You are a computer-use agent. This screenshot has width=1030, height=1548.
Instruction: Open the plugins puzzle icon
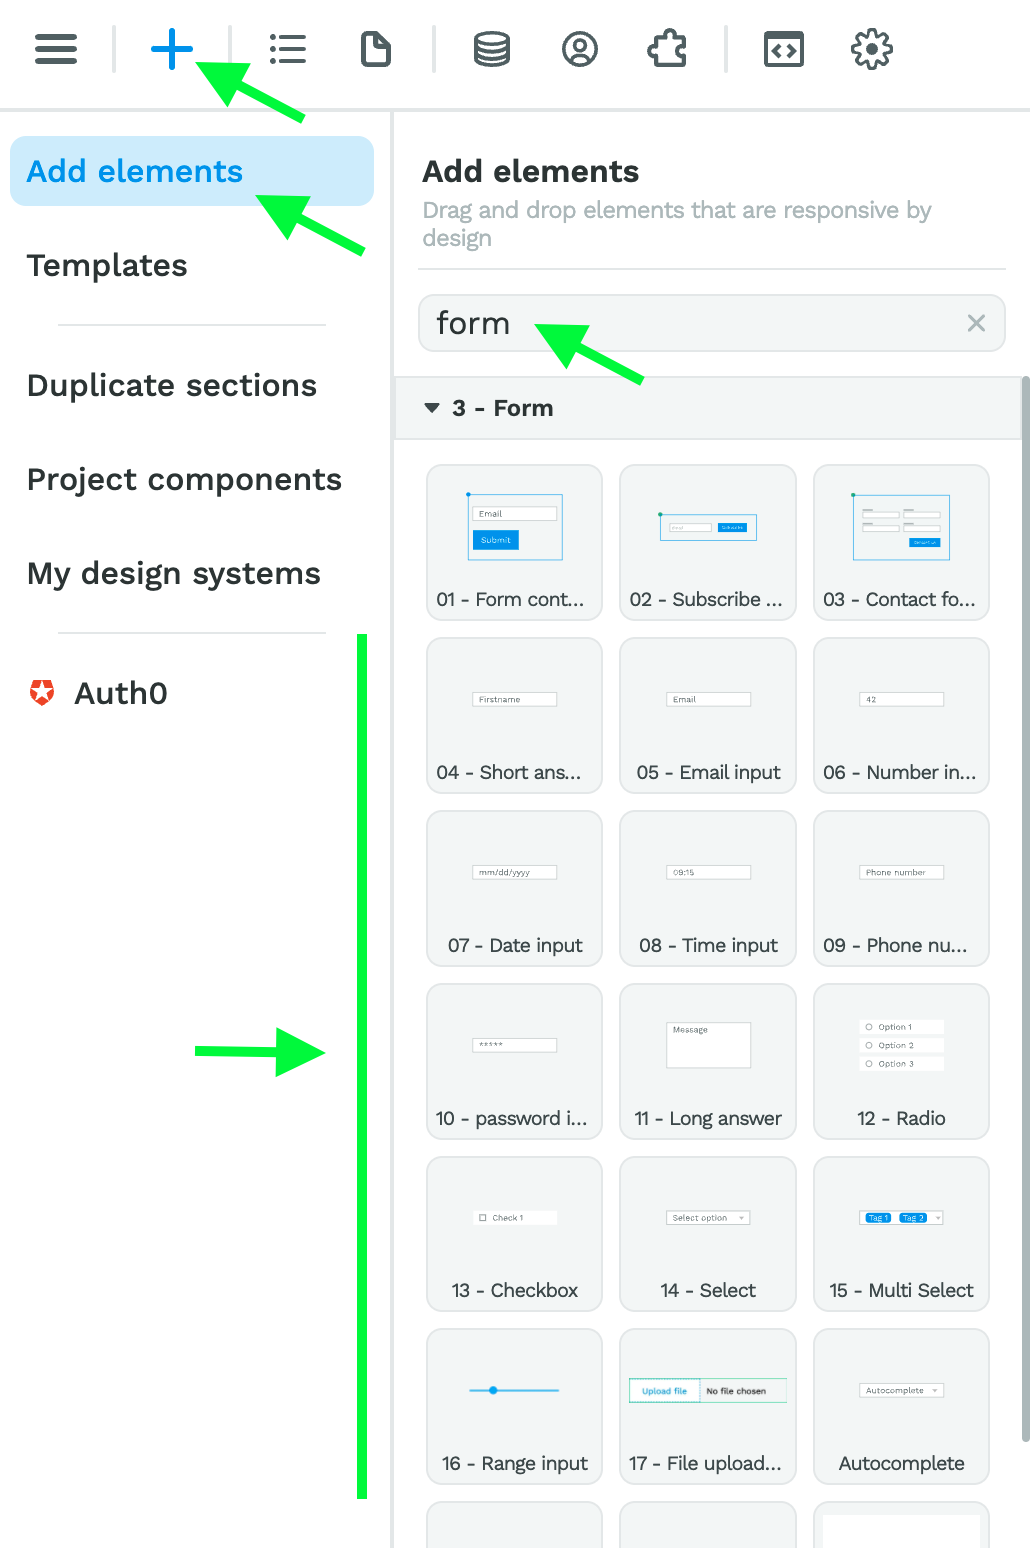tap(668, 49)
